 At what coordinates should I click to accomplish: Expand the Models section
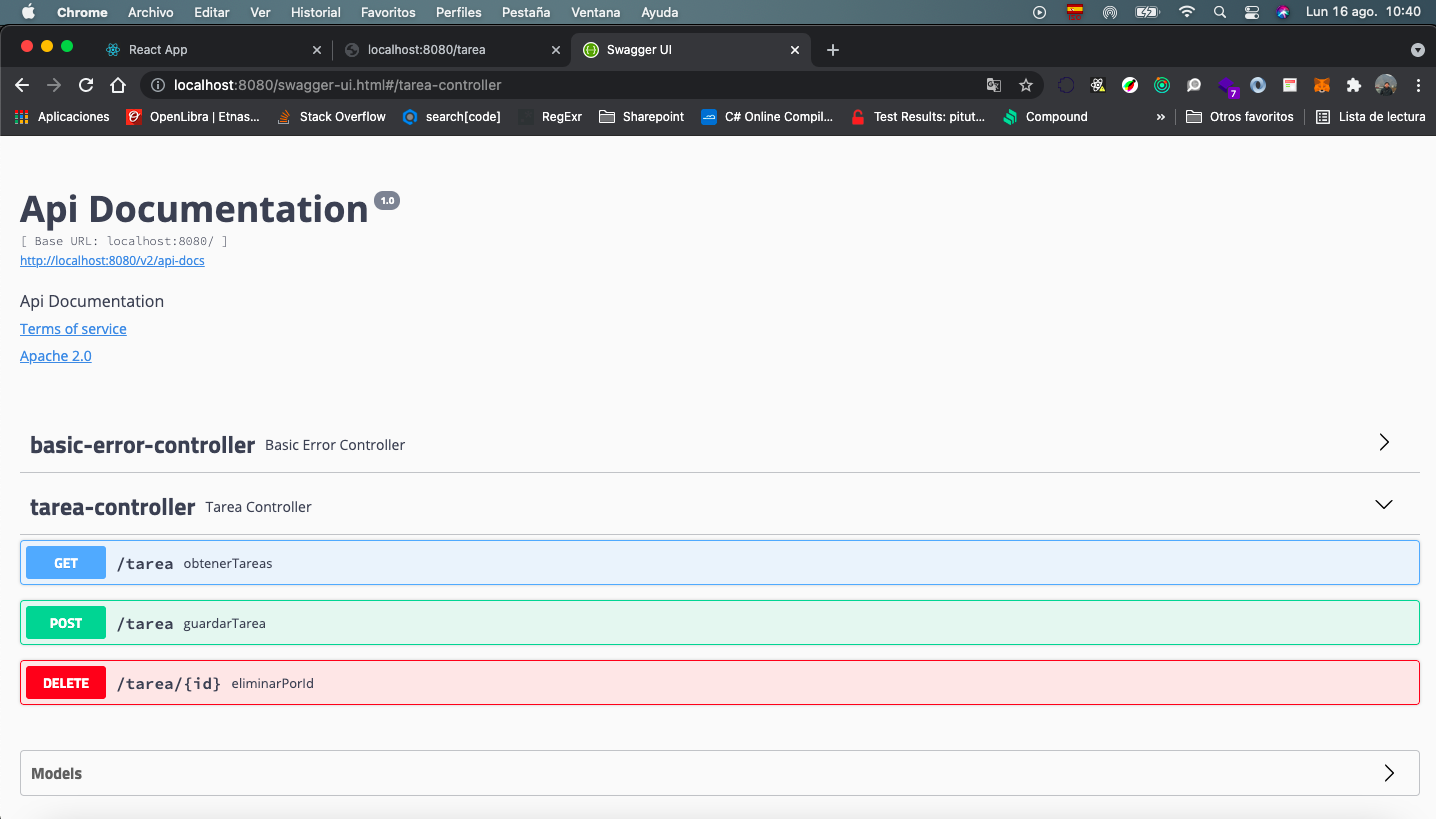coord(1389,773)
